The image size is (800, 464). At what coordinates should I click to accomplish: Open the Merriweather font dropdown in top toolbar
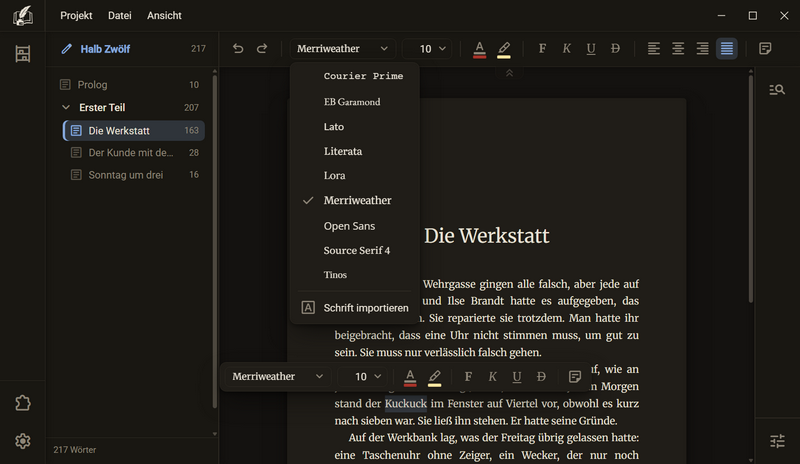click(342, 48)
